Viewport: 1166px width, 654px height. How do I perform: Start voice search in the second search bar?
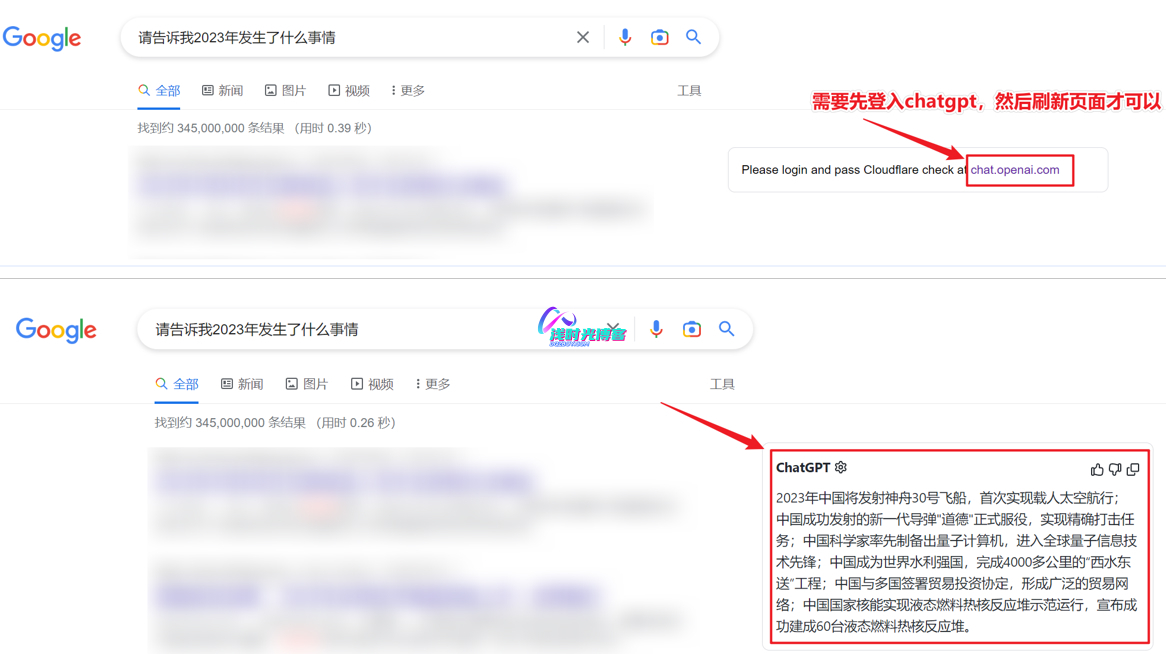[656, 330]
